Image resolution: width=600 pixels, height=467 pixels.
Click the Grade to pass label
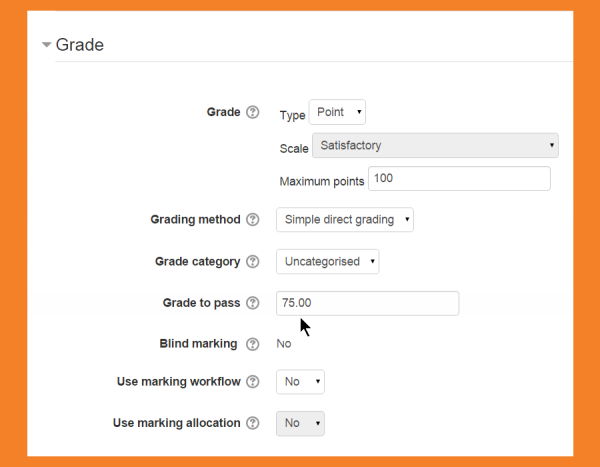tap(201, 302)
